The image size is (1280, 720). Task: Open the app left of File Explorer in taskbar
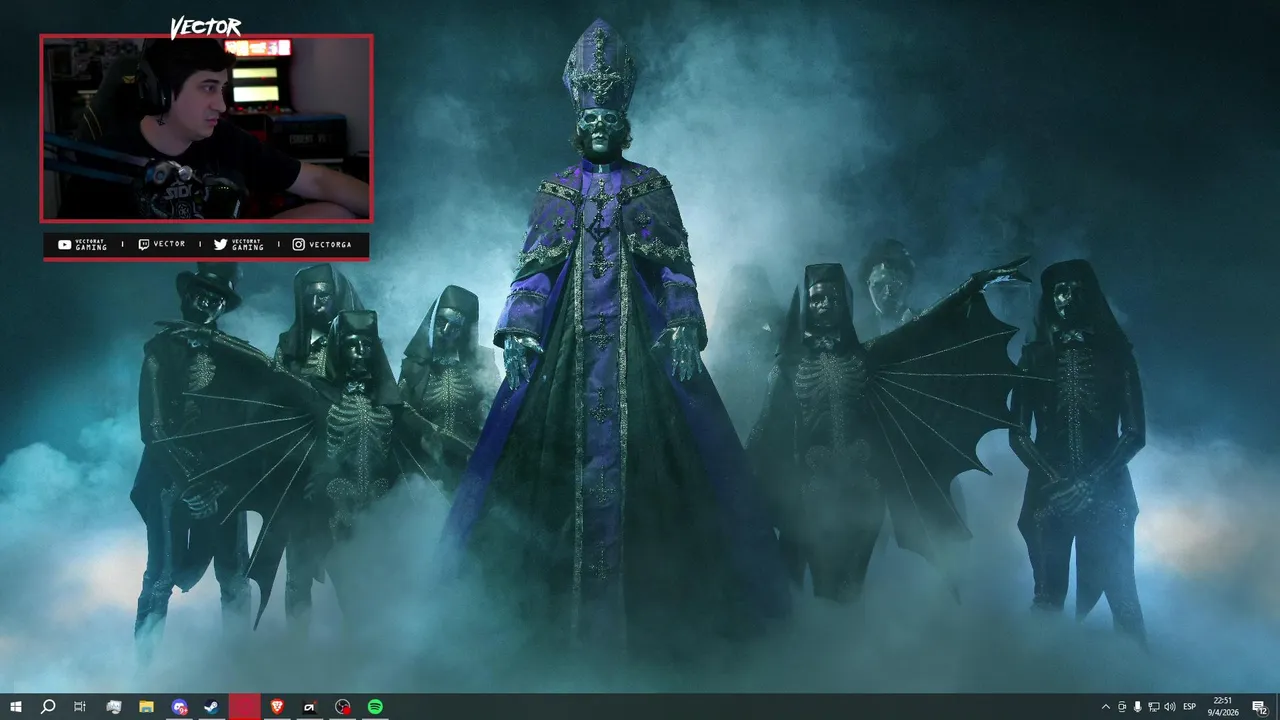tap(113, 707)
